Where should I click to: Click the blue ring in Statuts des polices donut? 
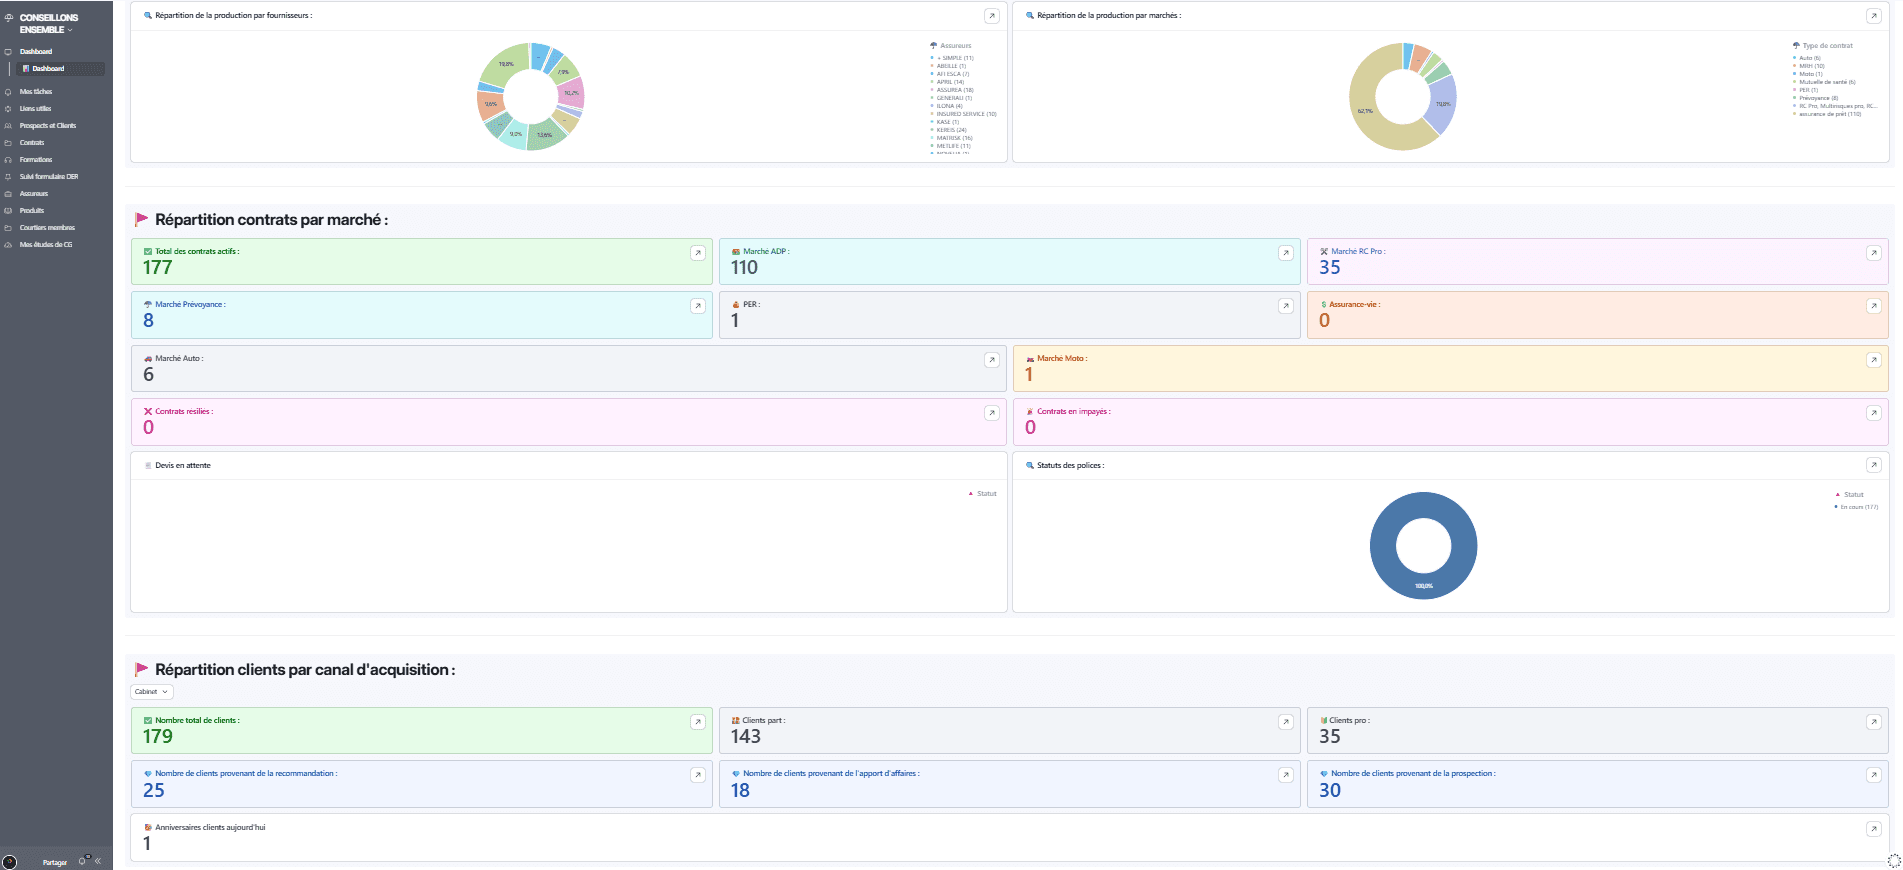click(1380, 546)
